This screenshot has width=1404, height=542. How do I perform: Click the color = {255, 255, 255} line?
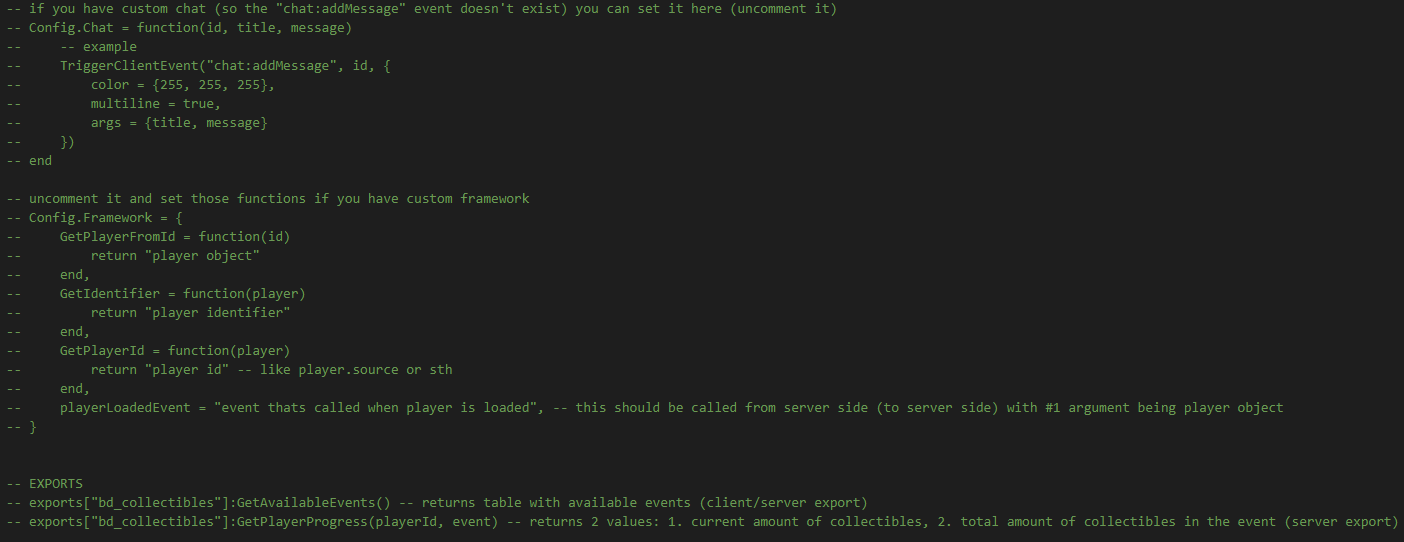pos(182,85)
